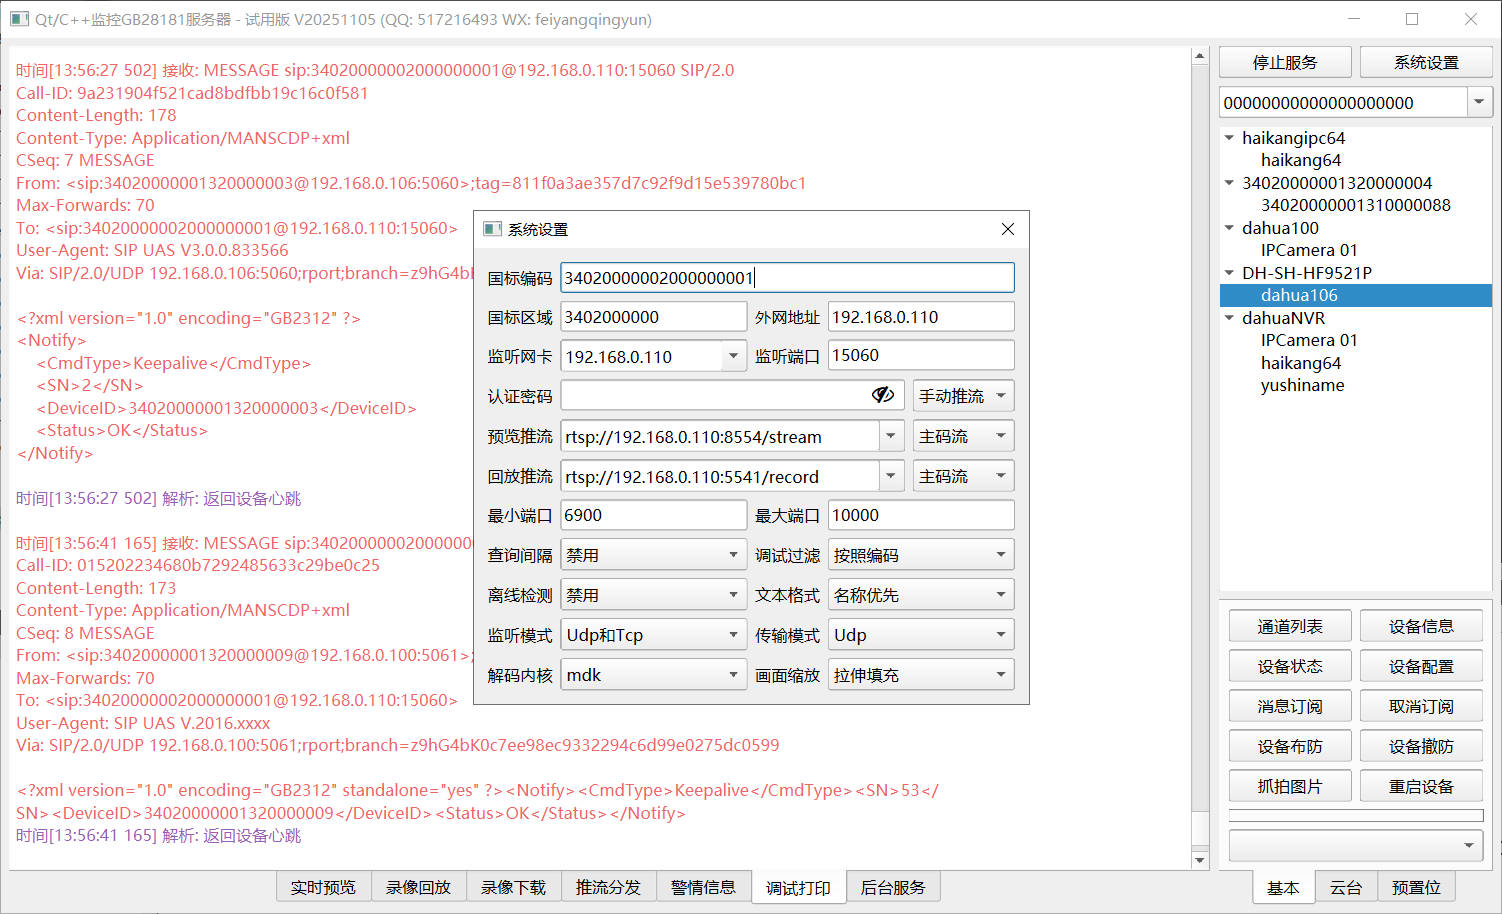Click the 抓拍图片 button

(1290, 786)
